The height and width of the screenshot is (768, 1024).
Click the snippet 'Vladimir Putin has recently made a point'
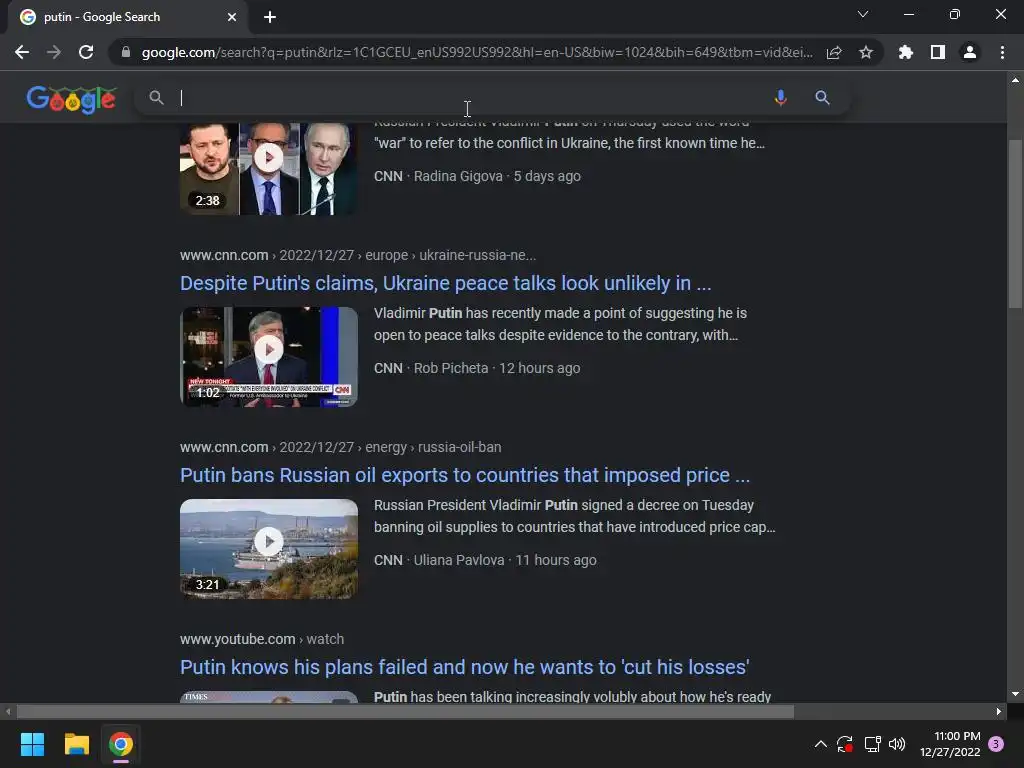click(560, 324)
